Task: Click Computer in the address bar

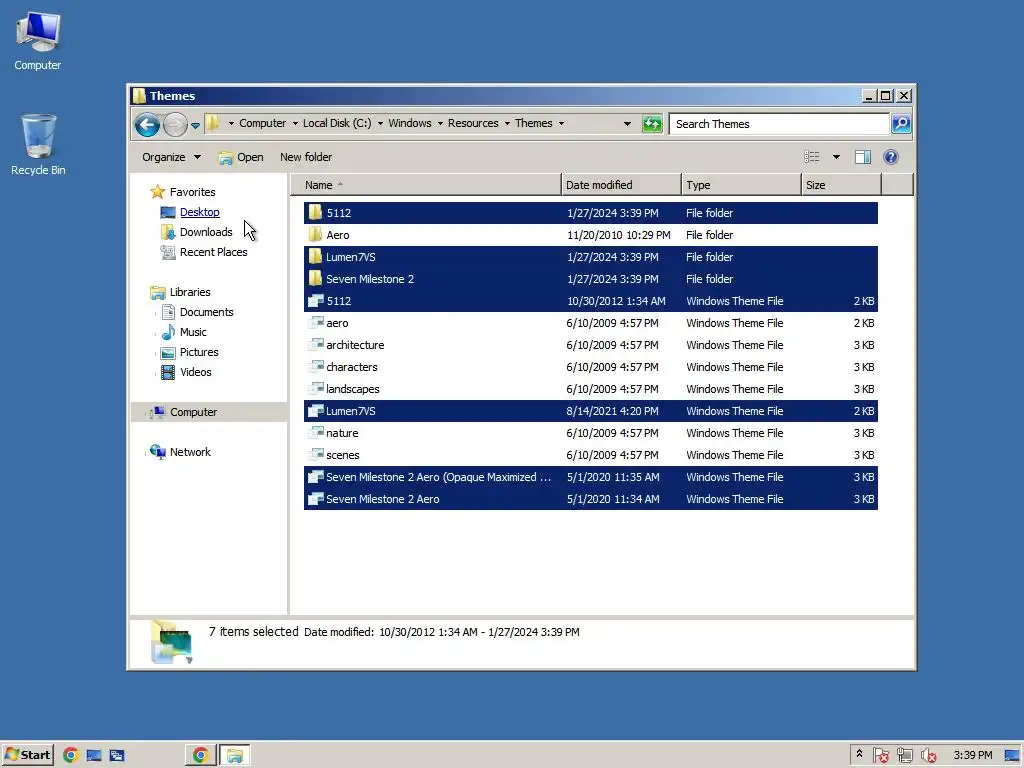Action: click(x=263, y=123)
